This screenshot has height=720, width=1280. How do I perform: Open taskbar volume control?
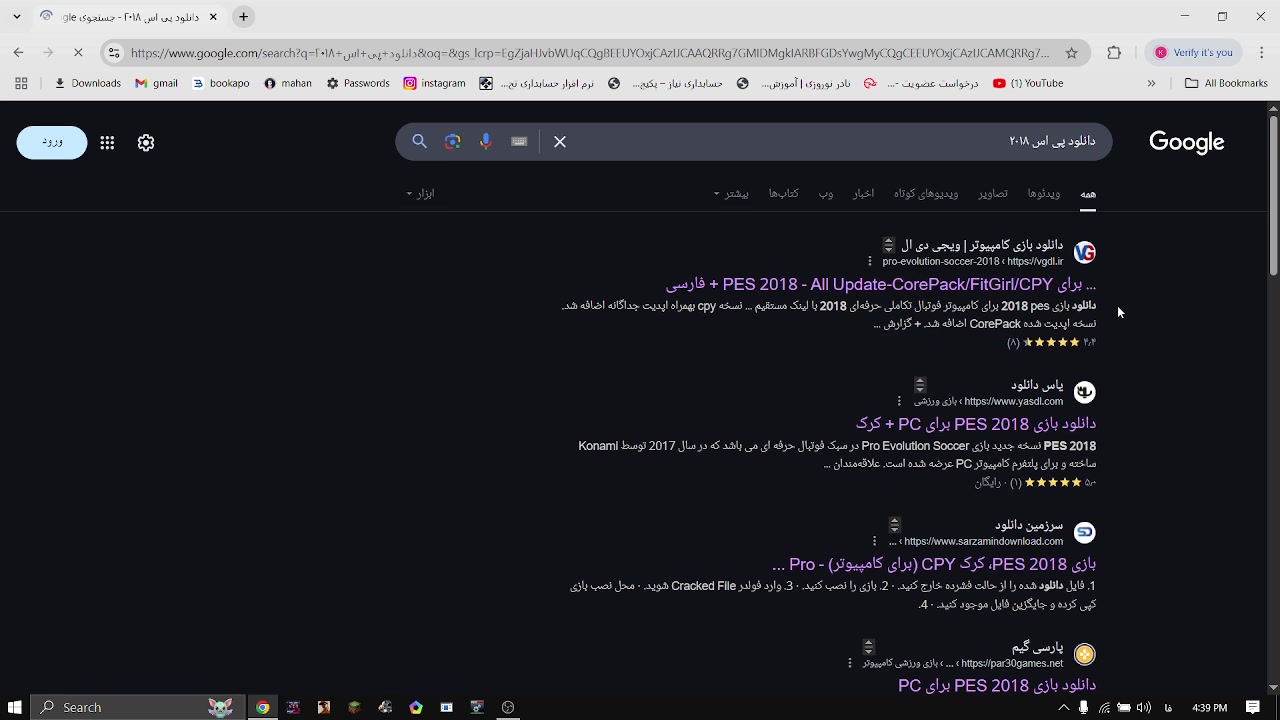1144,707
